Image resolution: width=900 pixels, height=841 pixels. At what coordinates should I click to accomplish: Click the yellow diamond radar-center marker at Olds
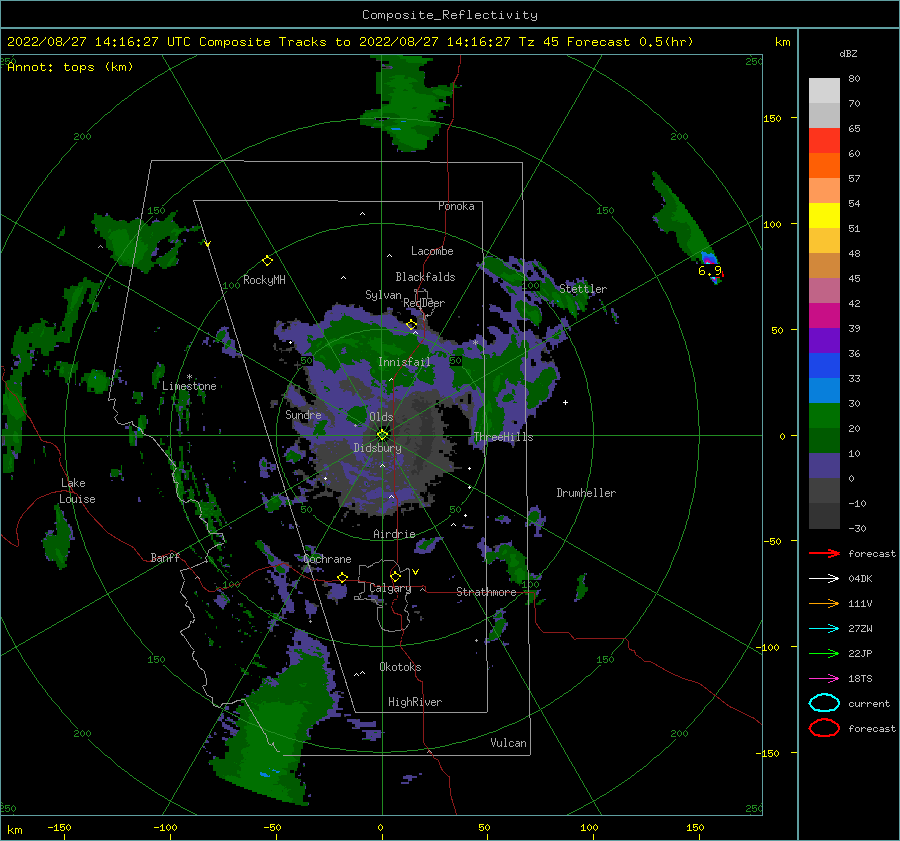pyautogui.click(x=382, y=435)
